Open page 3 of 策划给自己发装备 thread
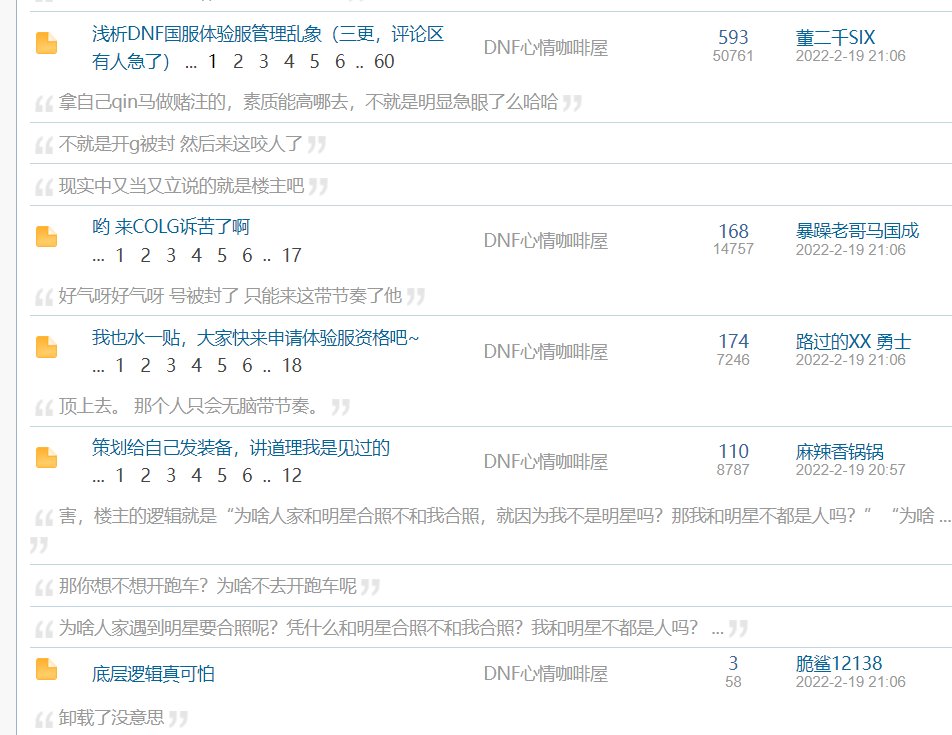This screenshot has width=952, height=735. [171, 475]
